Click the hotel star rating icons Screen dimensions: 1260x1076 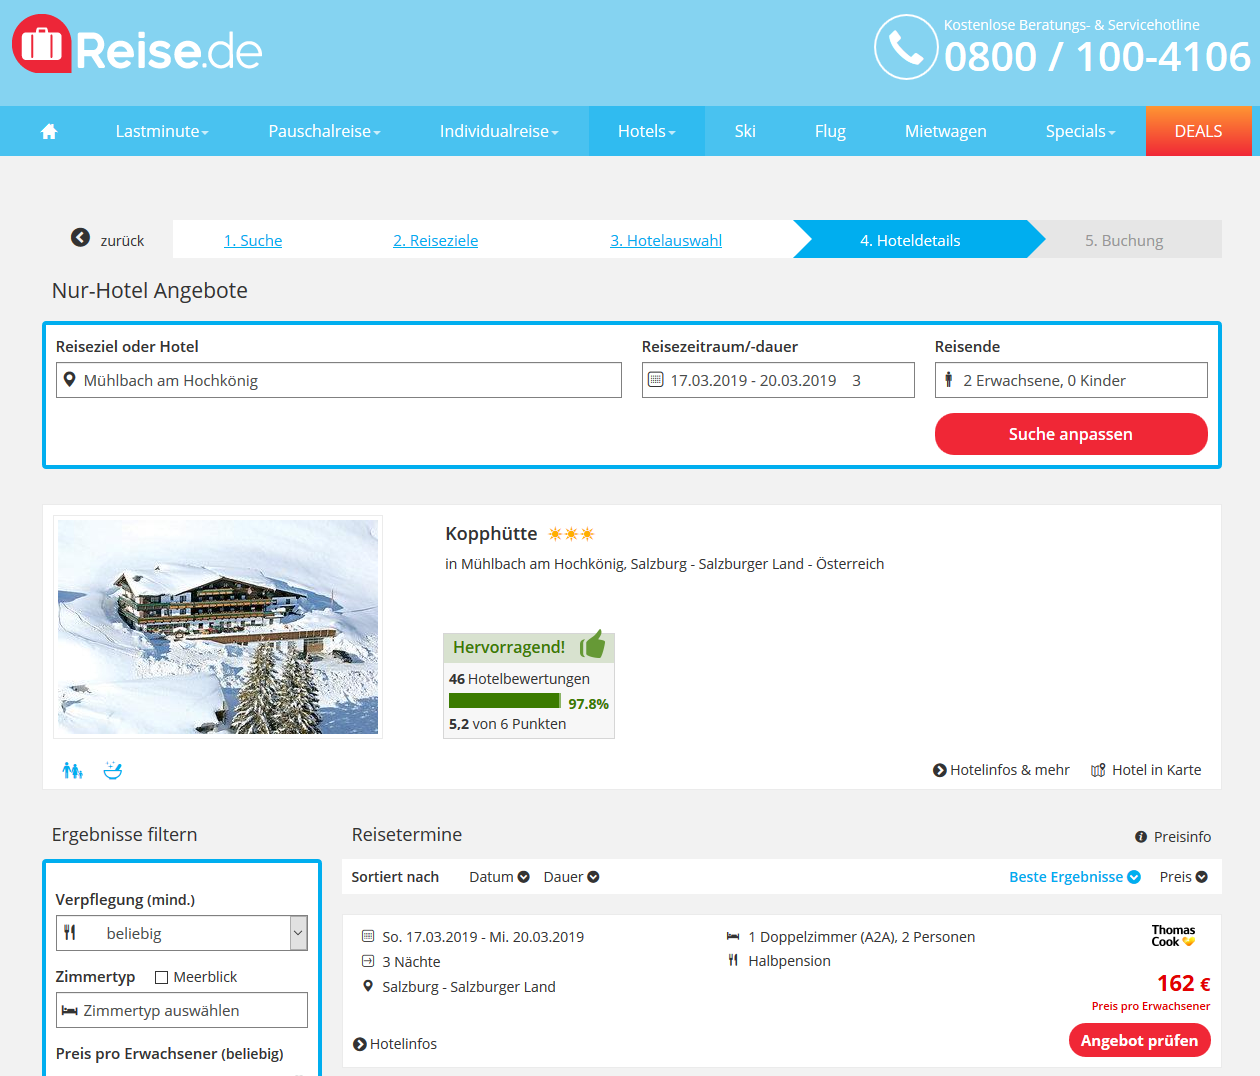pyautogui.click(x=571, y=534)
